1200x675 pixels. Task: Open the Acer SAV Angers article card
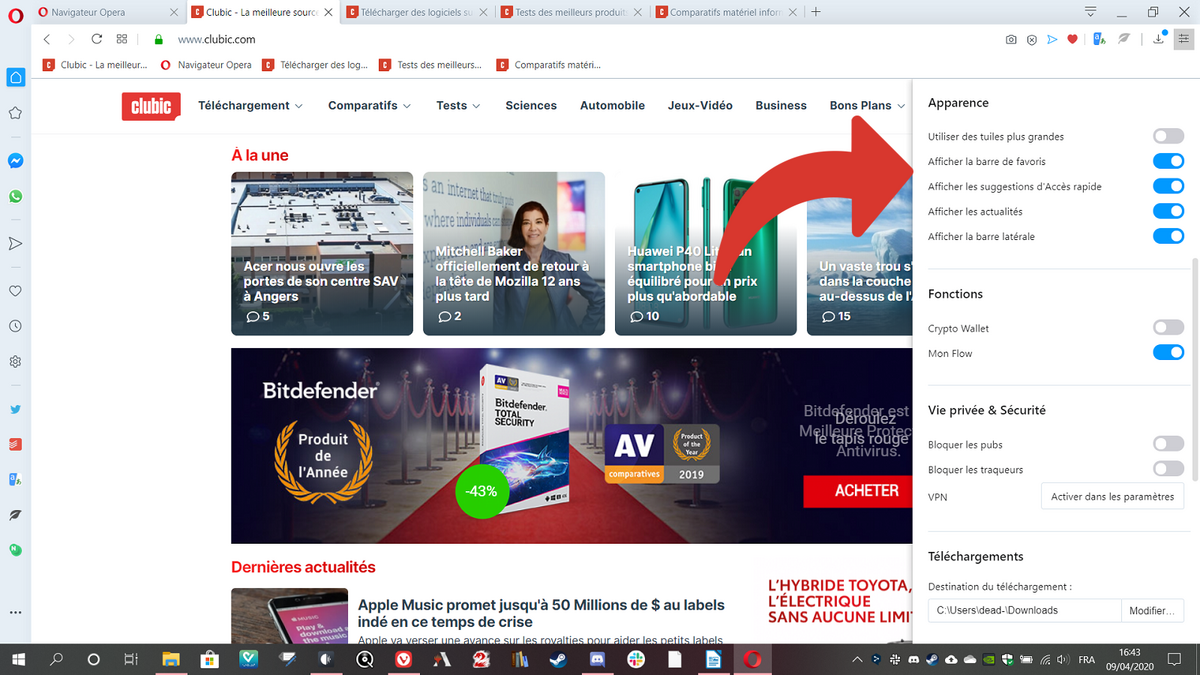(322, 253)
